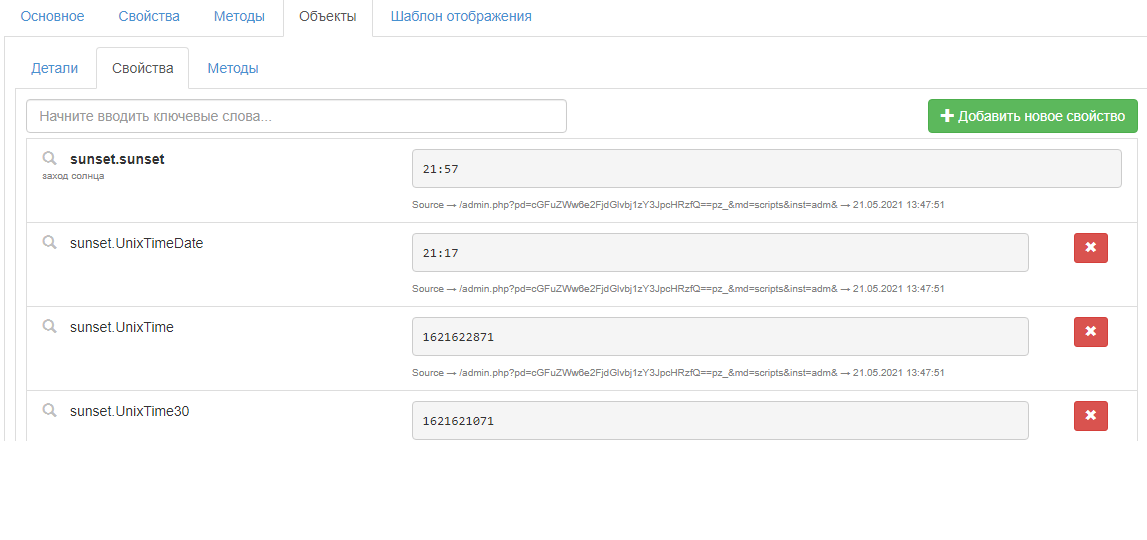1147x540 pixels.
Task: Click the sunset.sunset property name
Action: (x=117, y=159)
